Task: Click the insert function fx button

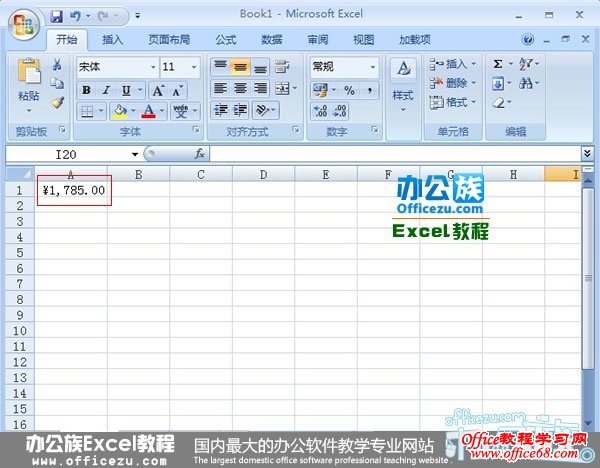Action: click(199, 154)
